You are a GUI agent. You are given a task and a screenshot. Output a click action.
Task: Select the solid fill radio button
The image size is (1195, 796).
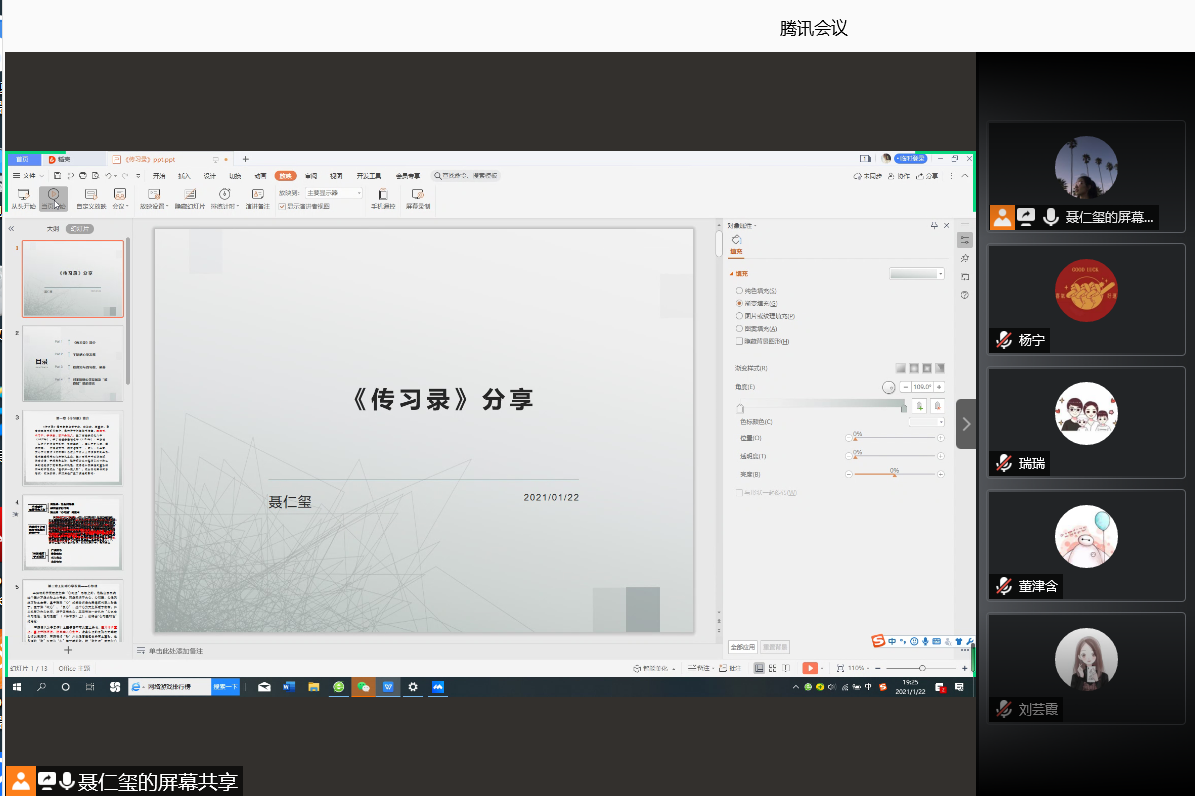coord(739,290)
